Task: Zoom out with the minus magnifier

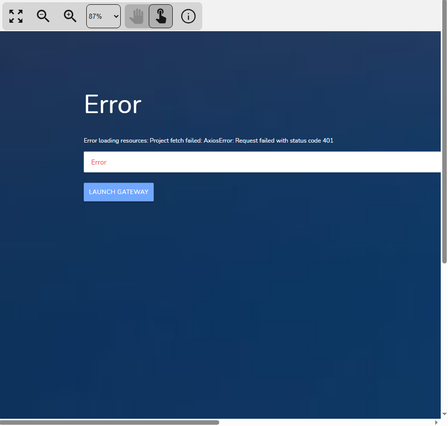Action: click(x=43, y=16)
